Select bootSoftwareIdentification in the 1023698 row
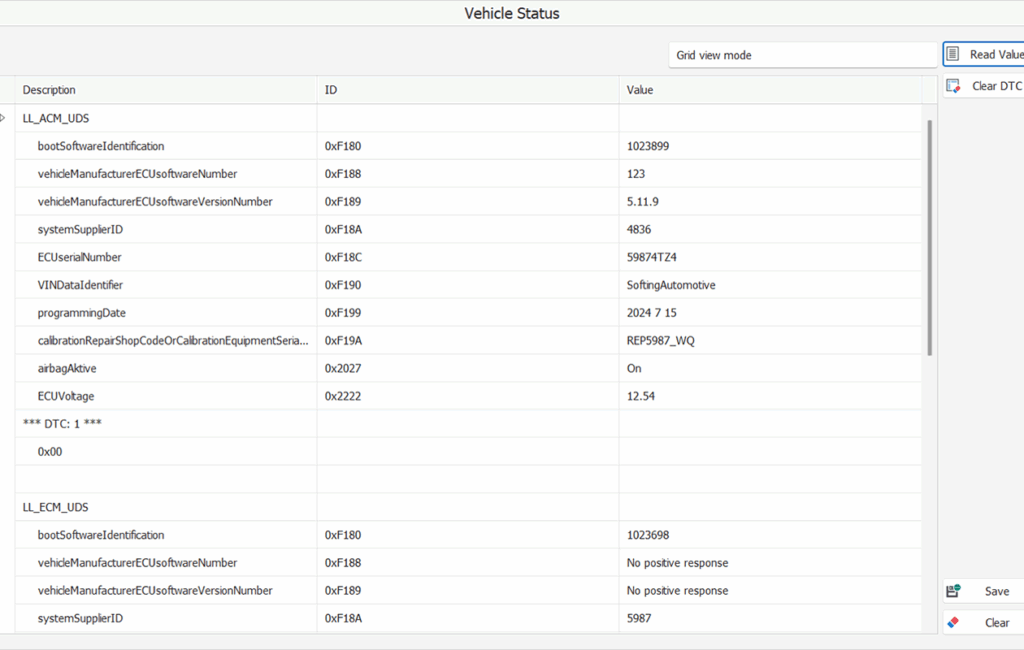Viewport: 1024px width, 650px height. coord(101,535)
